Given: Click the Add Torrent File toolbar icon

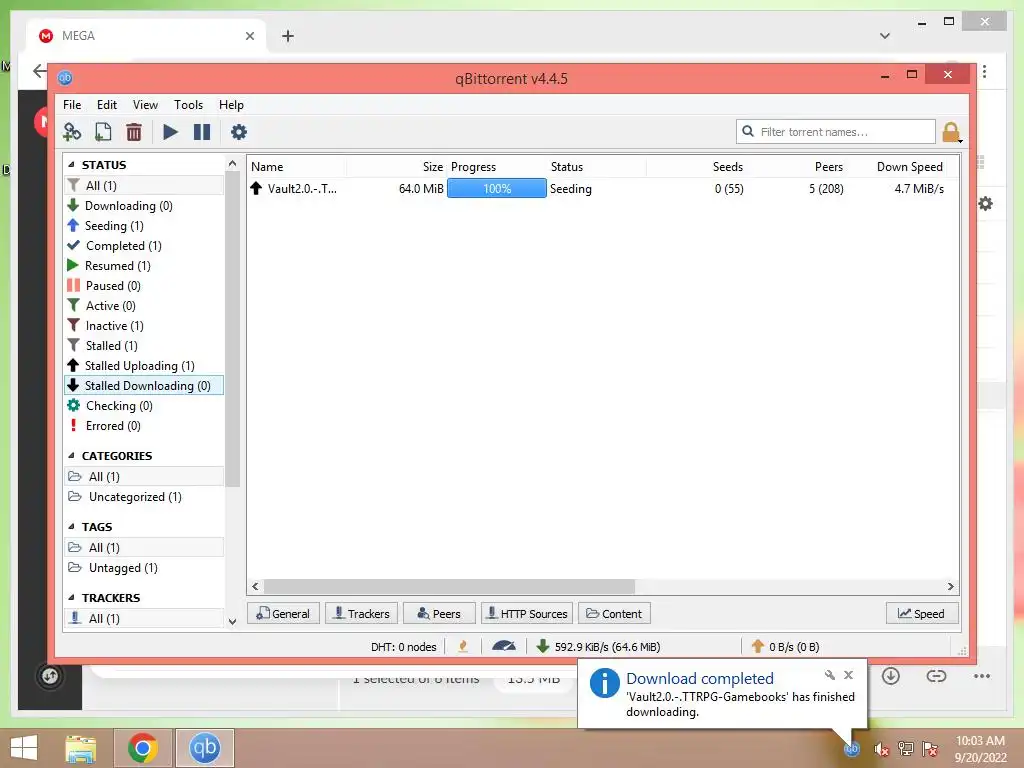Looking at the screenshot, I should click(x=103, y=132).
